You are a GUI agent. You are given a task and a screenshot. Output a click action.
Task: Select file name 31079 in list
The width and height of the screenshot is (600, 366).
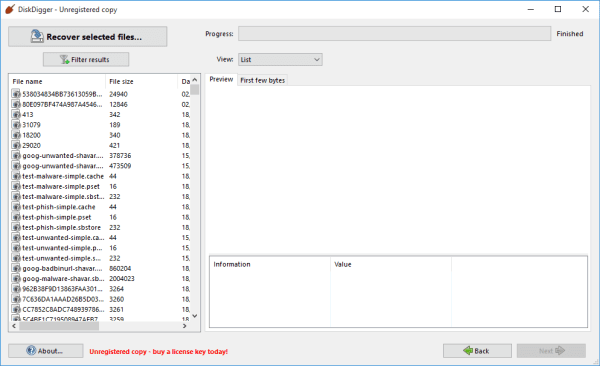[31, 125]
